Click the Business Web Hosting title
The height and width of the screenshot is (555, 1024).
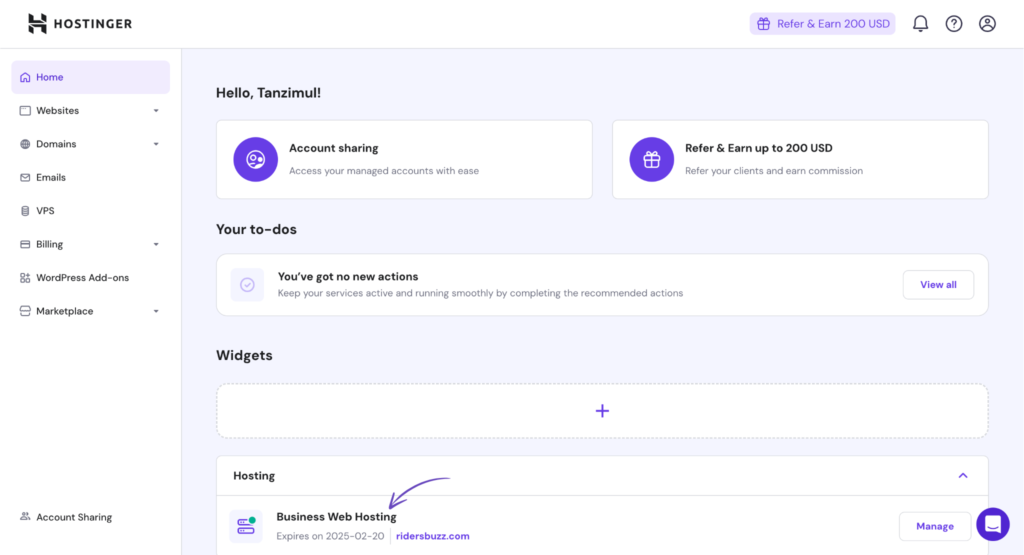336,516
